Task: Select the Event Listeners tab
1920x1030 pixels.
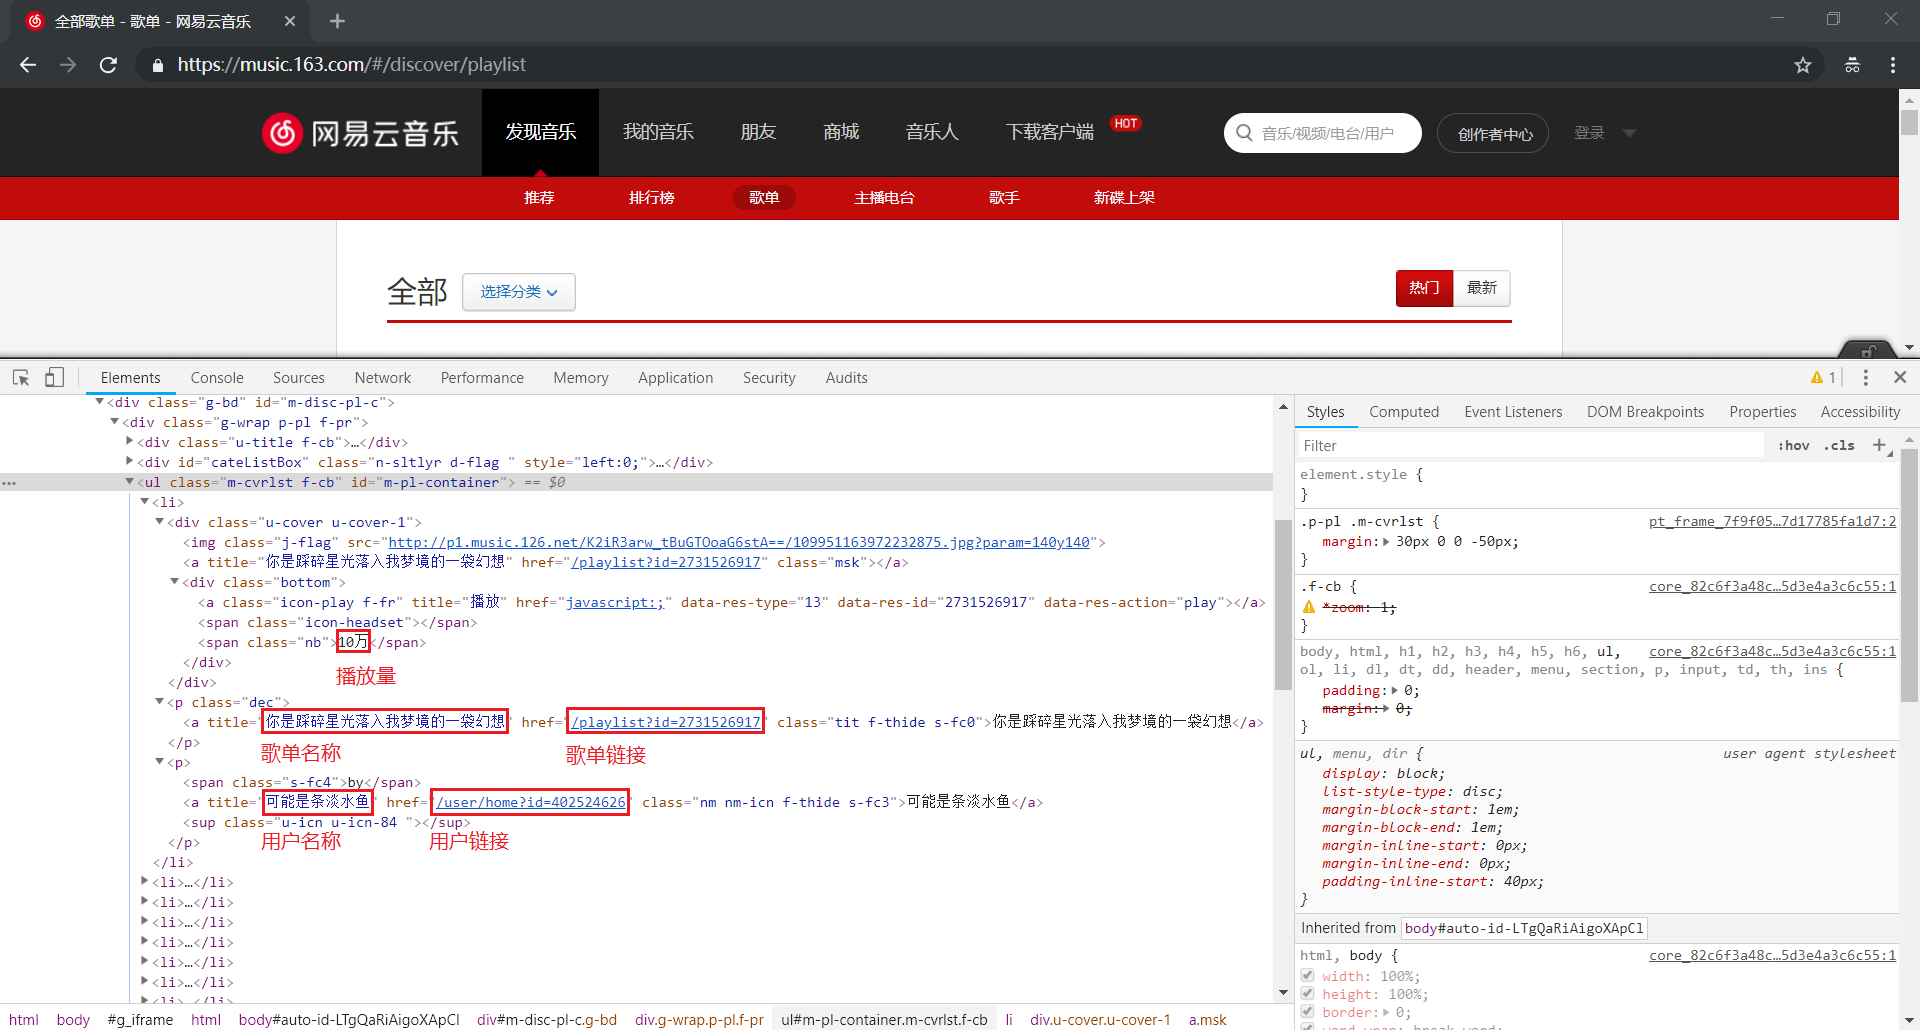Action: (1513, 412)
